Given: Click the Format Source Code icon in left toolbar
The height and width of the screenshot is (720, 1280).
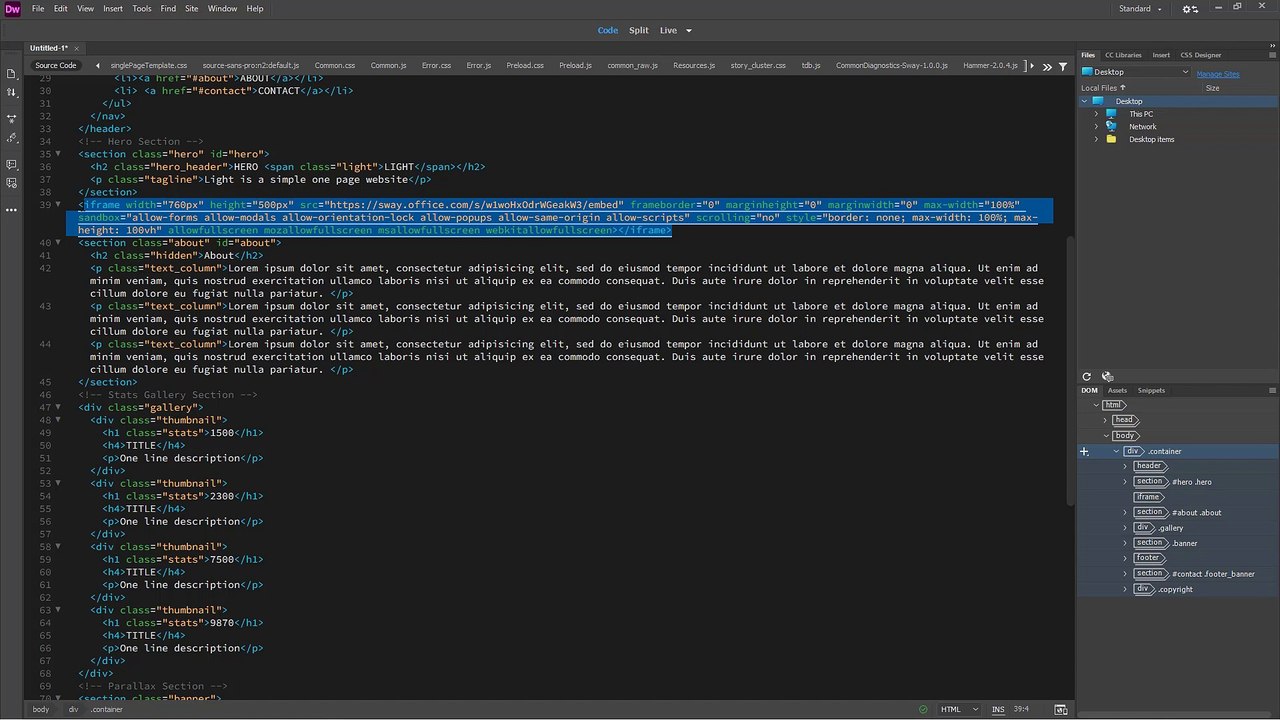Looking at the screenshot, I should pyautogui.click(x=12, y=138).
